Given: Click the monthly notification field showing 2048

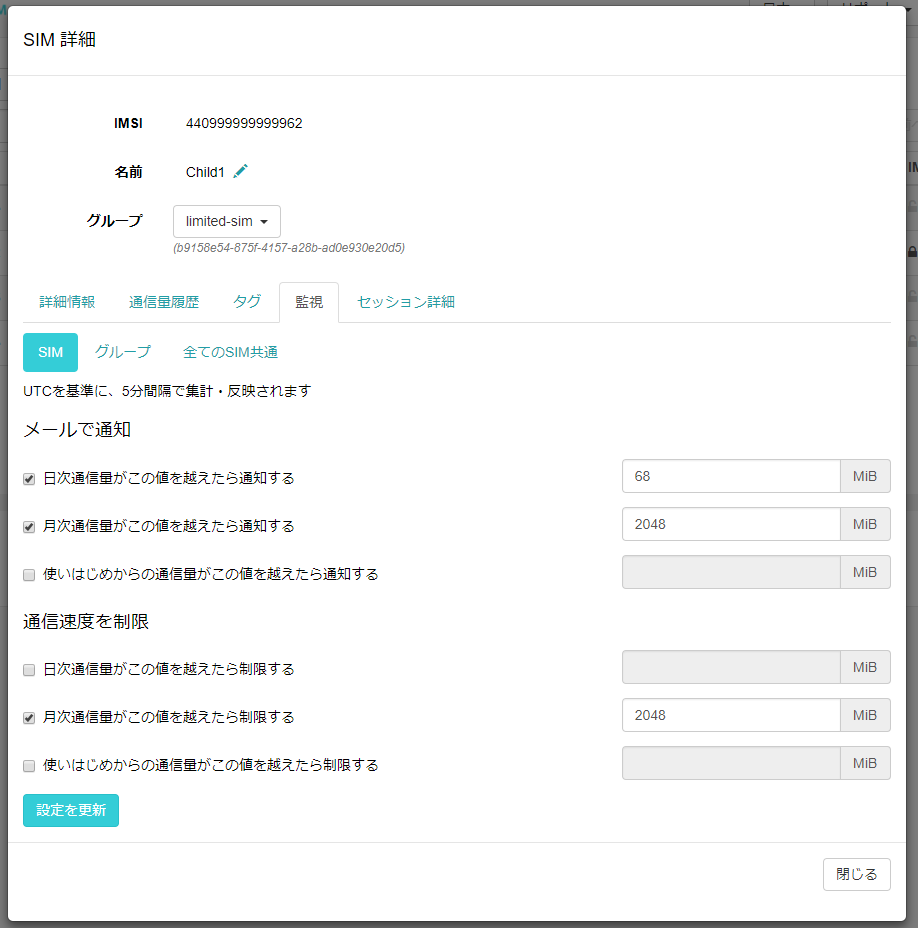Looking at the screenshot, I should coord(731,524).
